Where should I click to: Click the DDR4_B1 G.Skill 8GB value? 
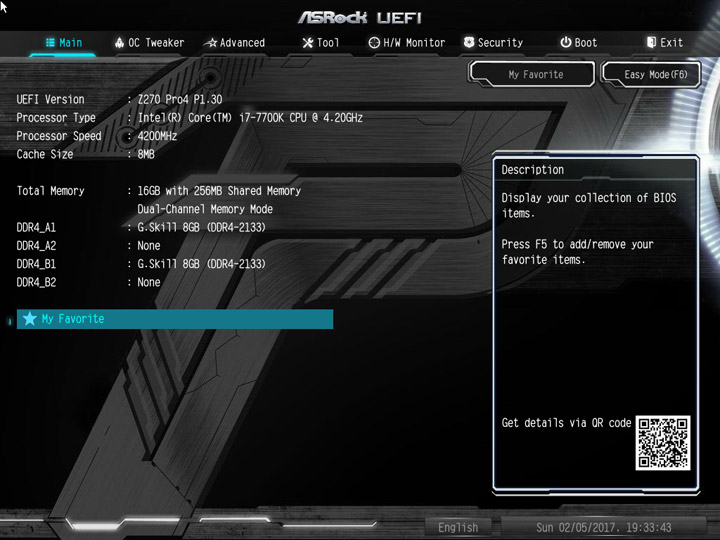[202, 264]
